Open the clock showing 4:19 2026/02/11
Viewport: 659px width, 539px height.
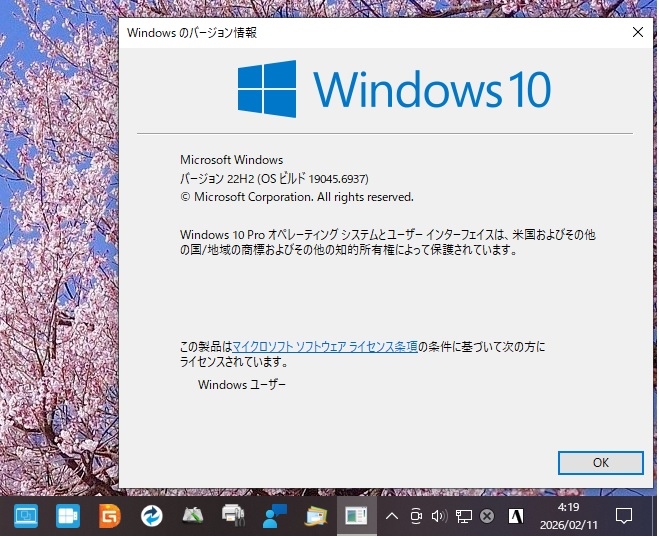click(x=570, y=517)
